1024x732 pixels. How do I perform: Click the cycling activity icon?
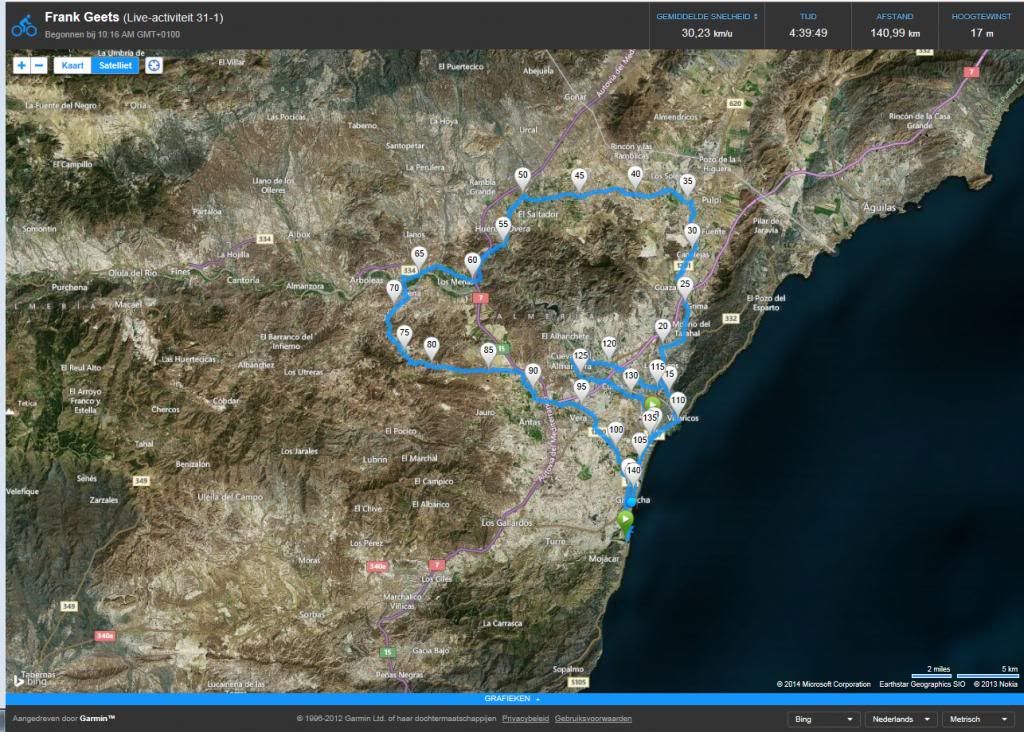(x=24, y=25)
